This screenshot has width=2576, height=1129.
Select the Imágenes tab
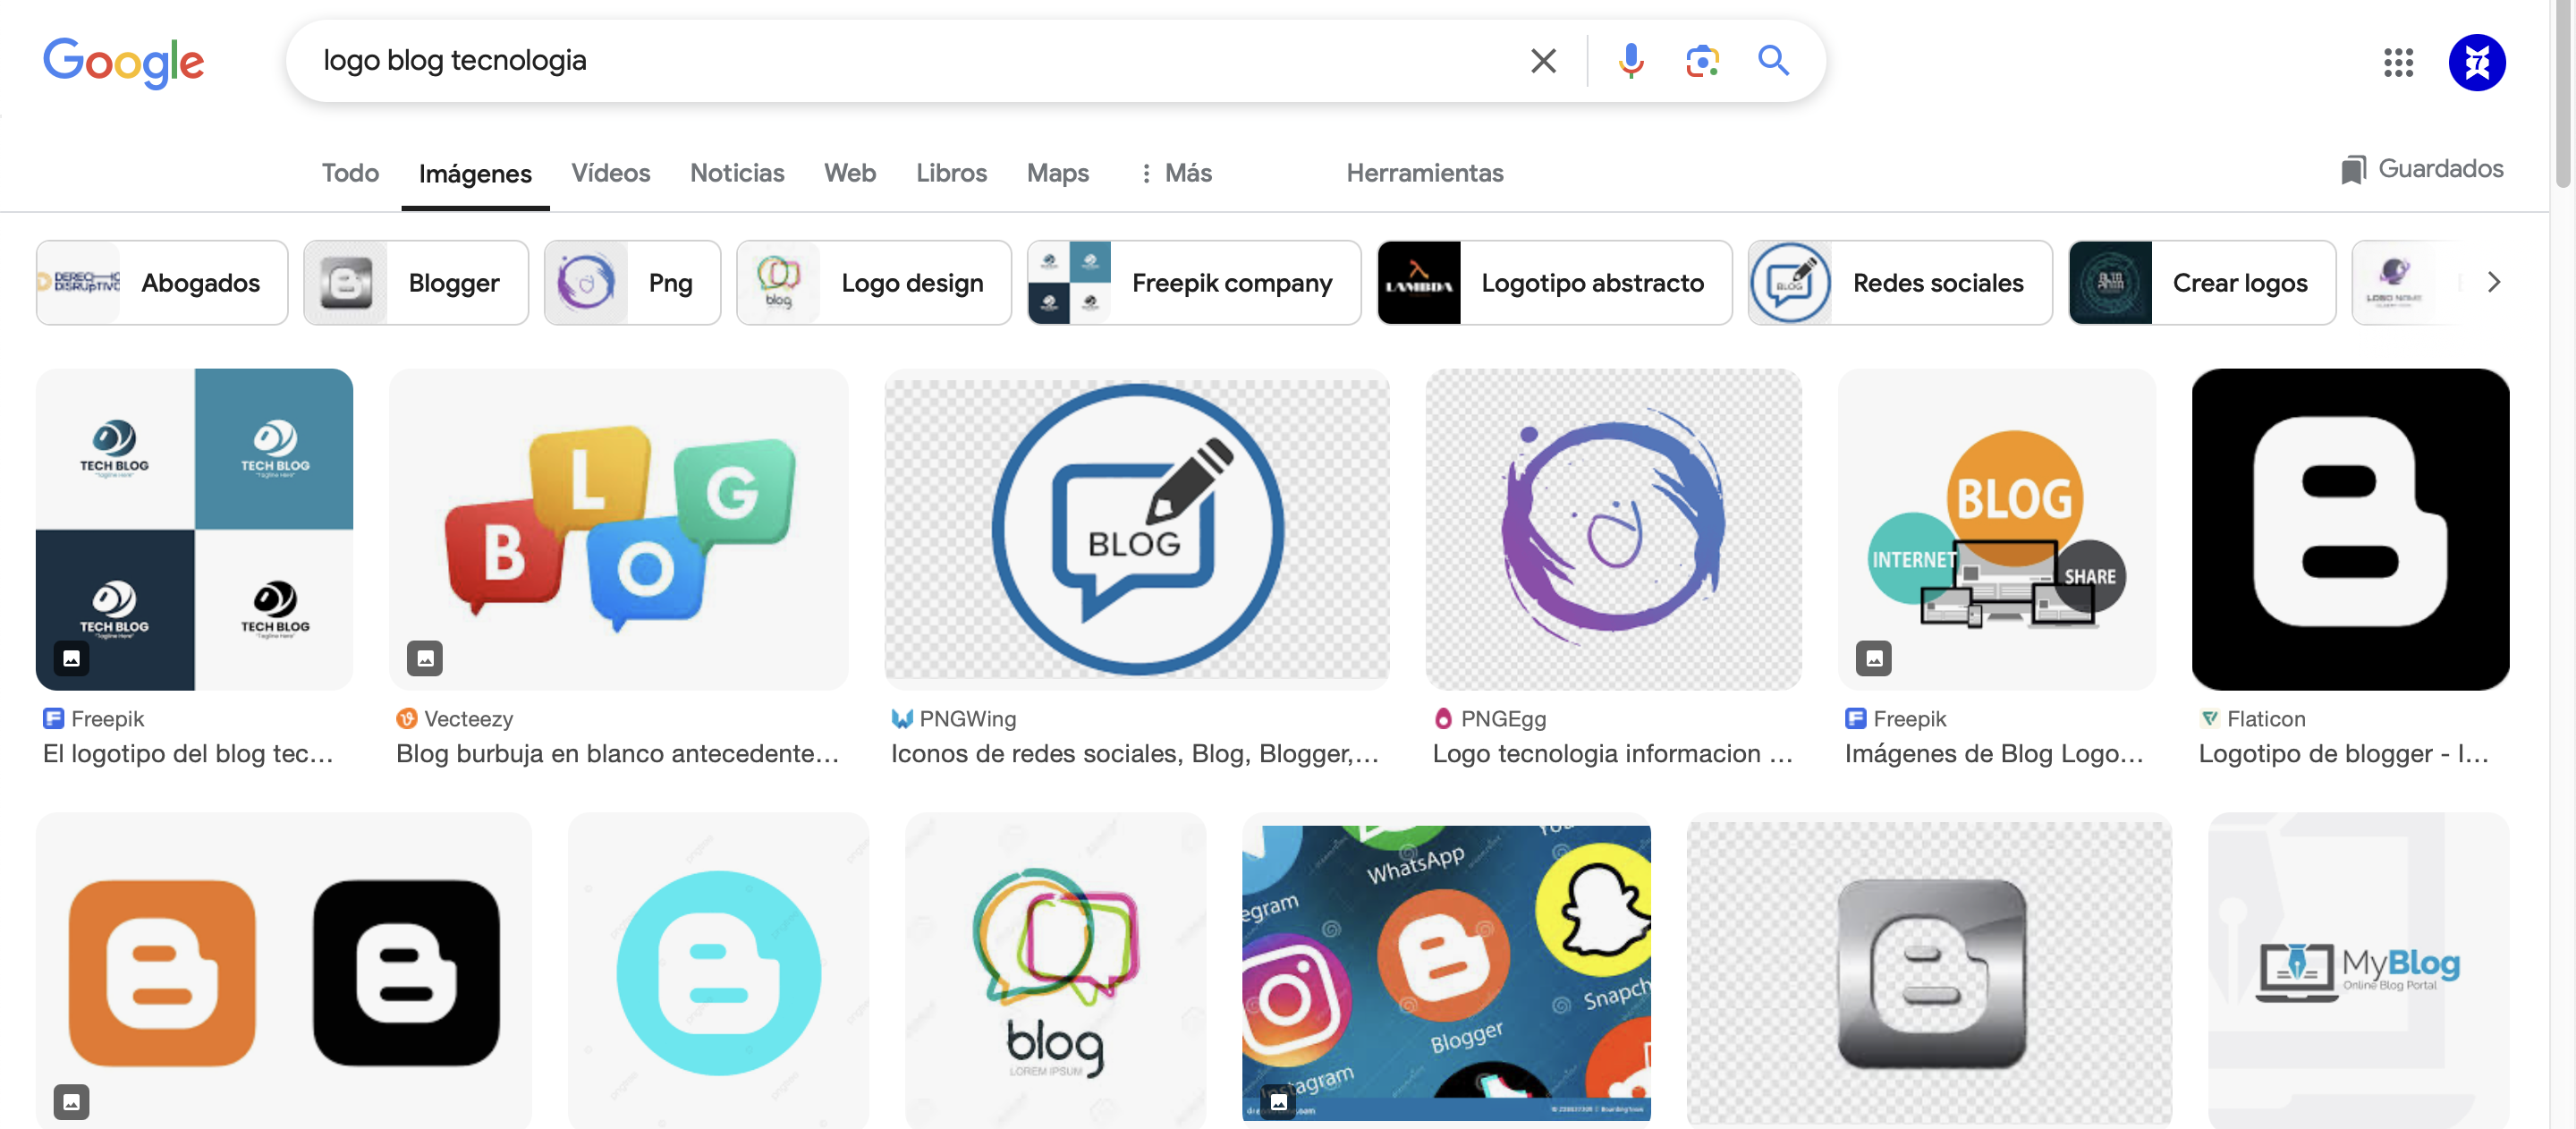(475, 174)
